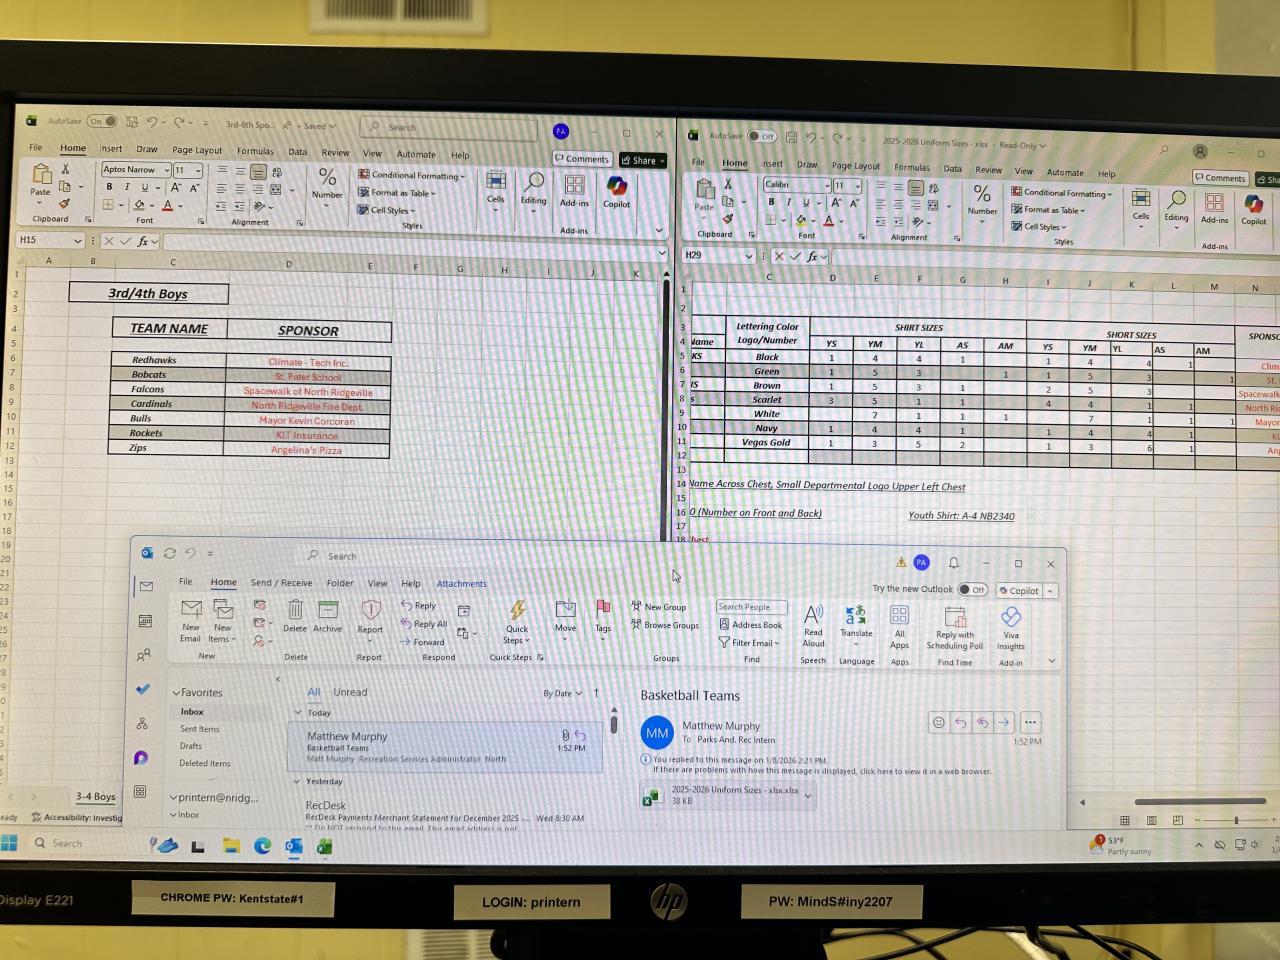Image resolution: width=1280 pixels, height=960 pixels.
Task: Open the H15 Name Box dropdown
Action: (x=77, y=241)
